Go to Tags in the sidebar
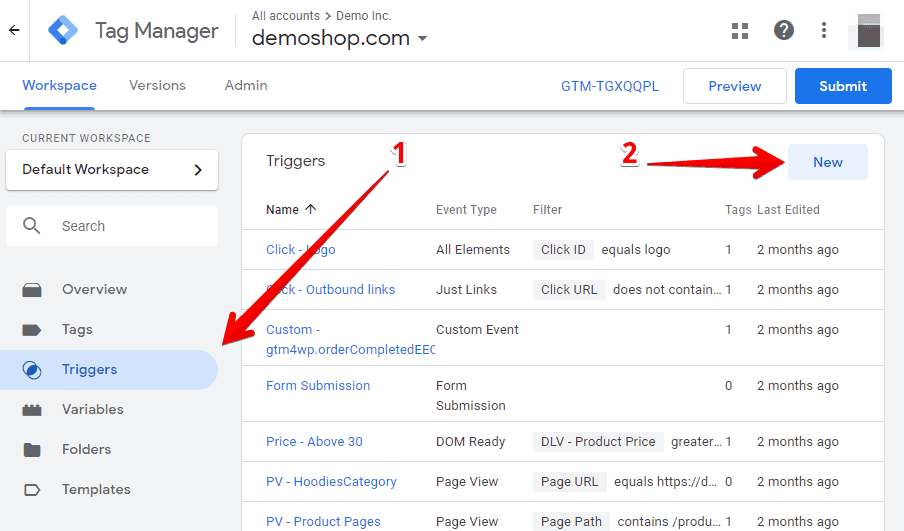The image size is (904, 531). (77, 330)
